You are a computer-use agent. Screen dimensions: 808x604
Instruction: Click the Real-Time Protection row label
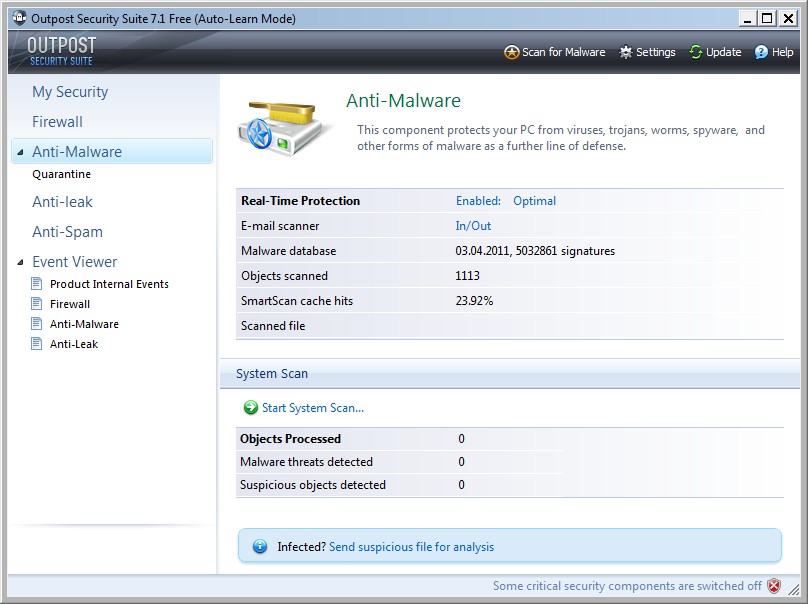click(300, 201)
